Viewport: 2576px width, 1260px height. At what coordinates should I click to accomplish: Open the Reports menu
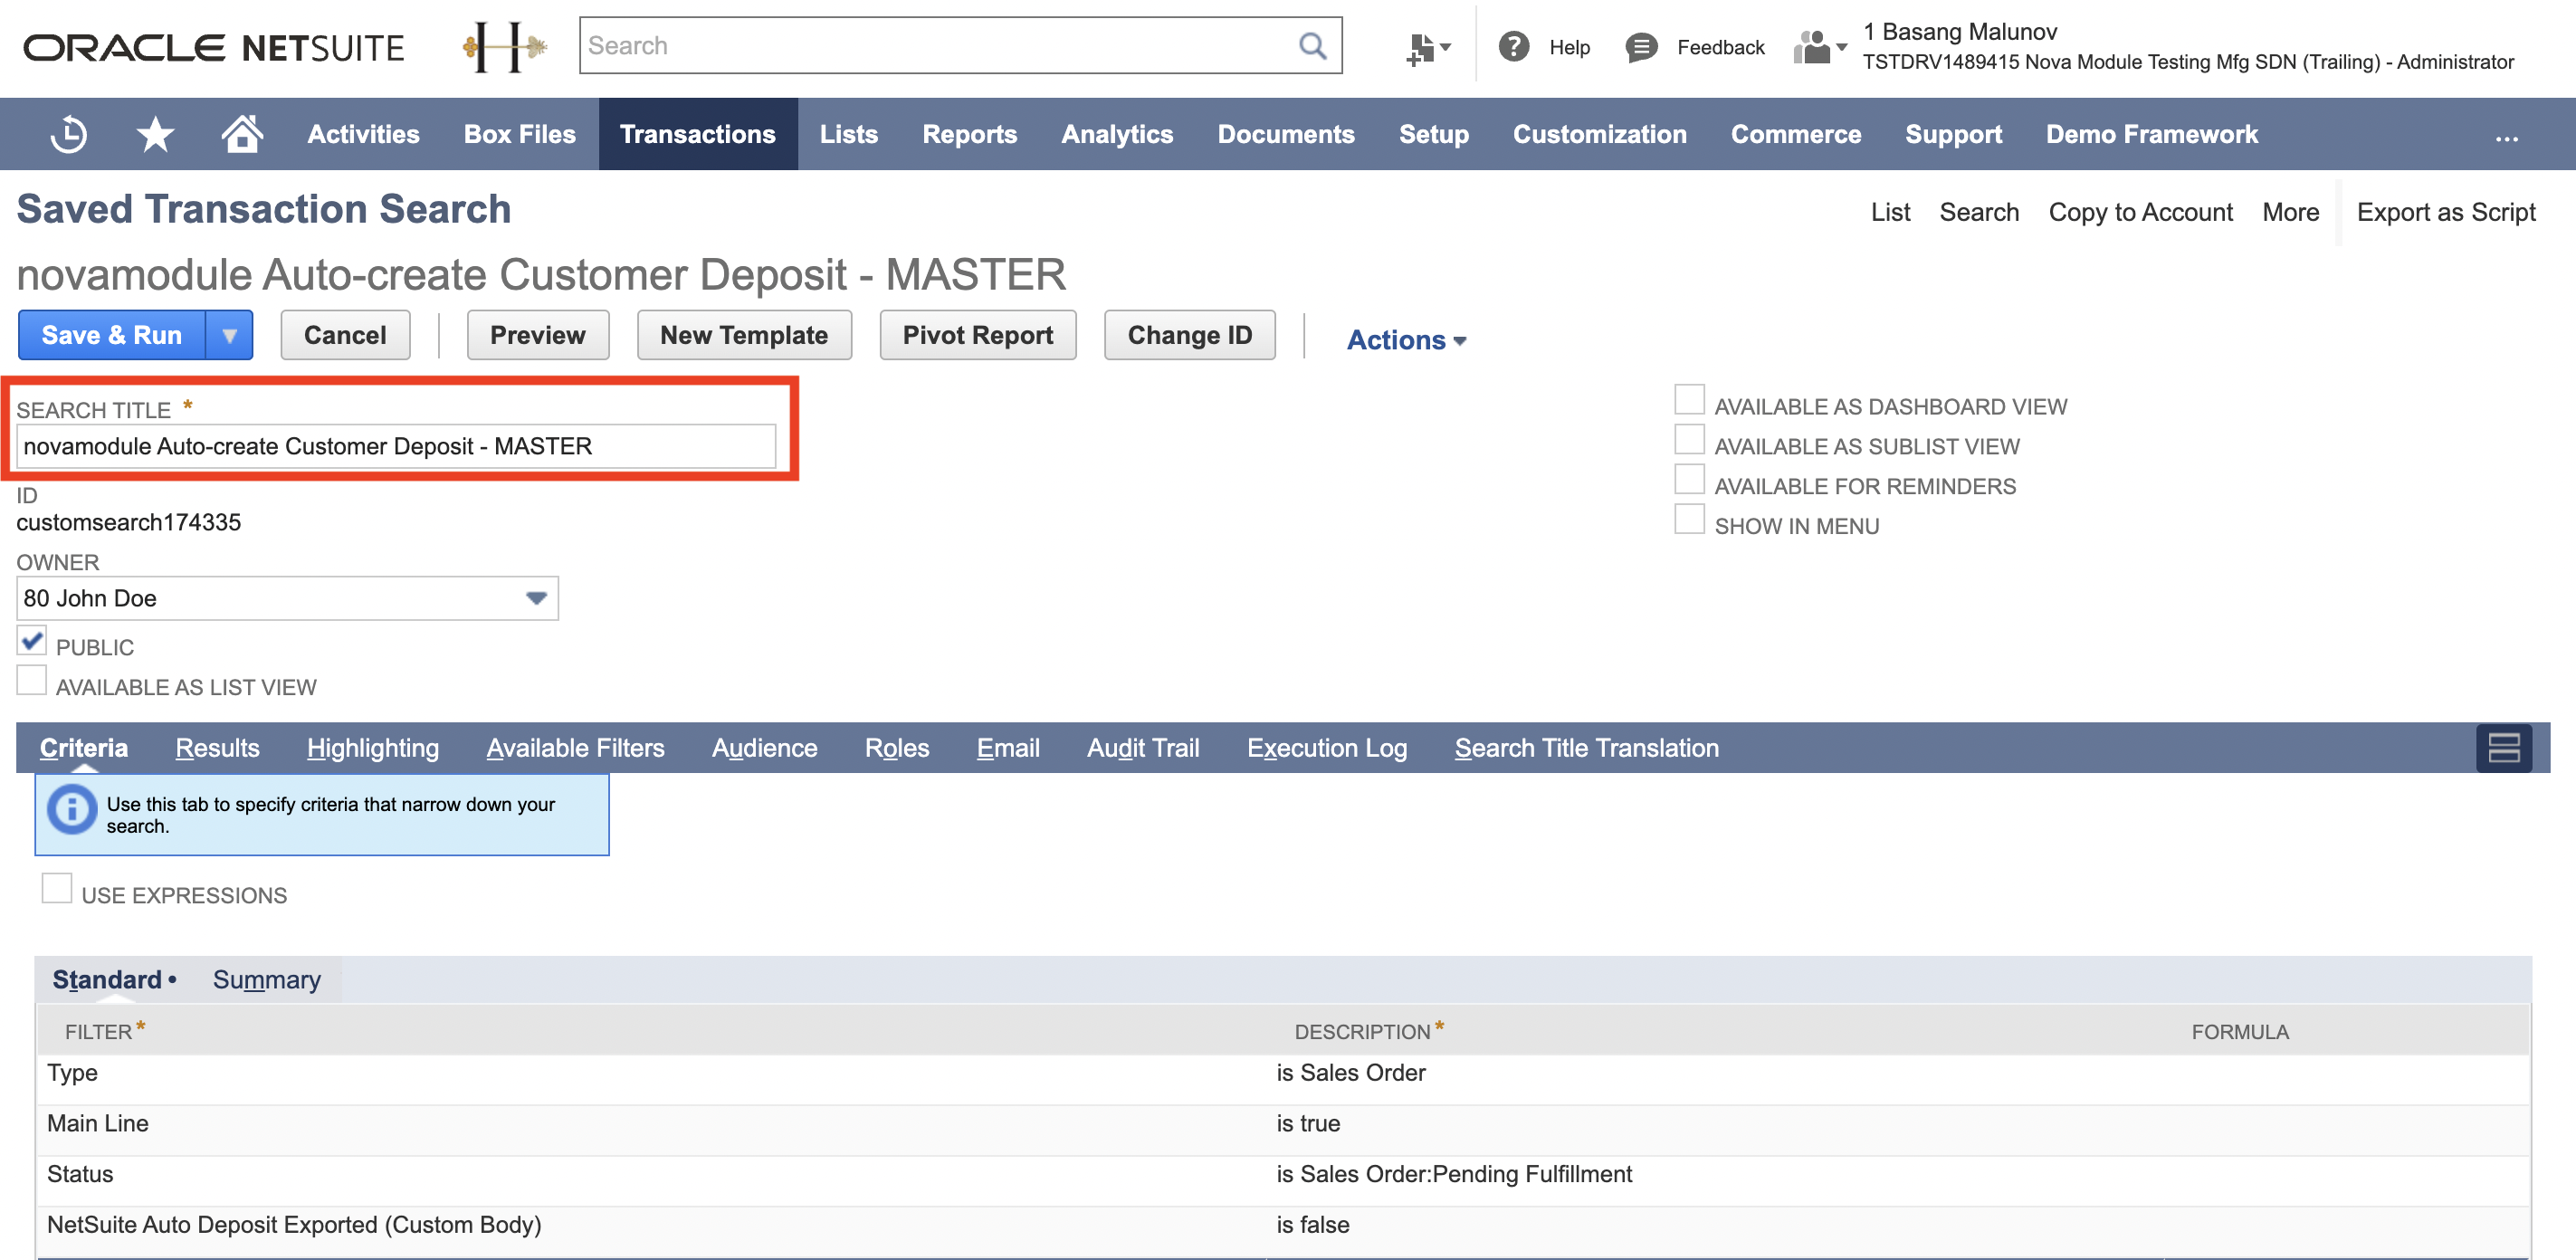[x=969, y=134]
